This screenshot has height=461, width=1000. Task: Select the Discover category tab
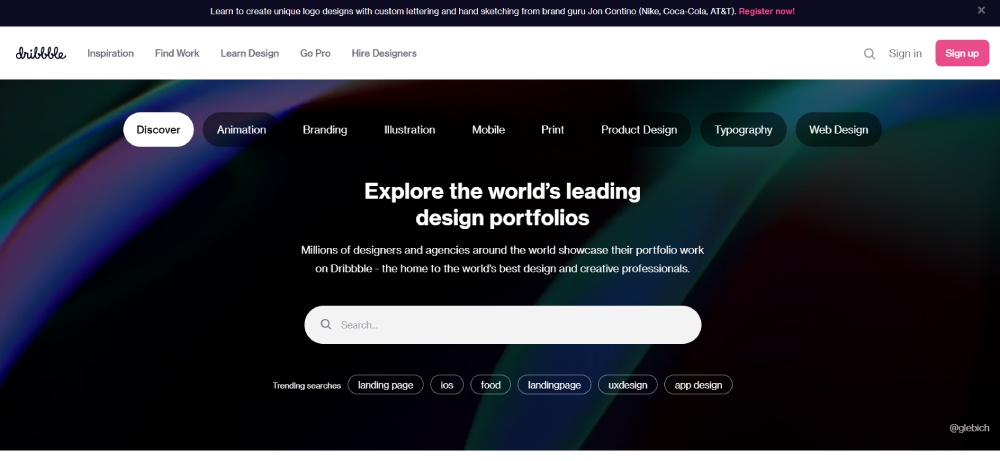[x=158, y=129]
